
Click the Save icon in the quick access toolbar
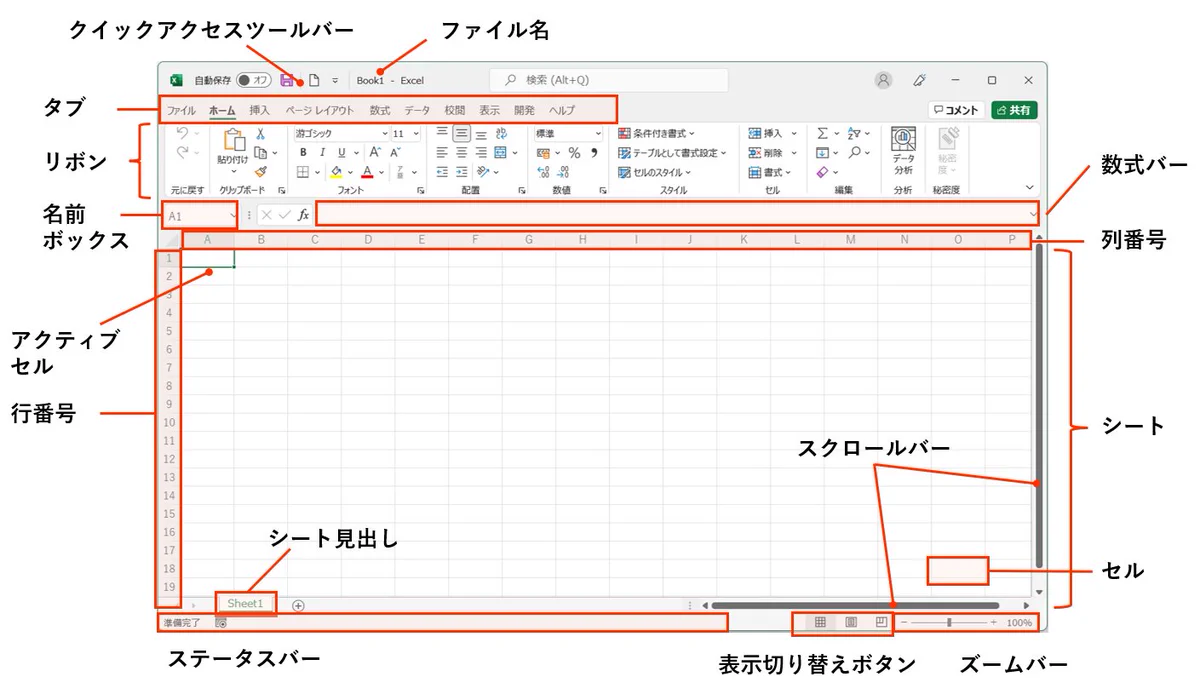coord(288,80)
